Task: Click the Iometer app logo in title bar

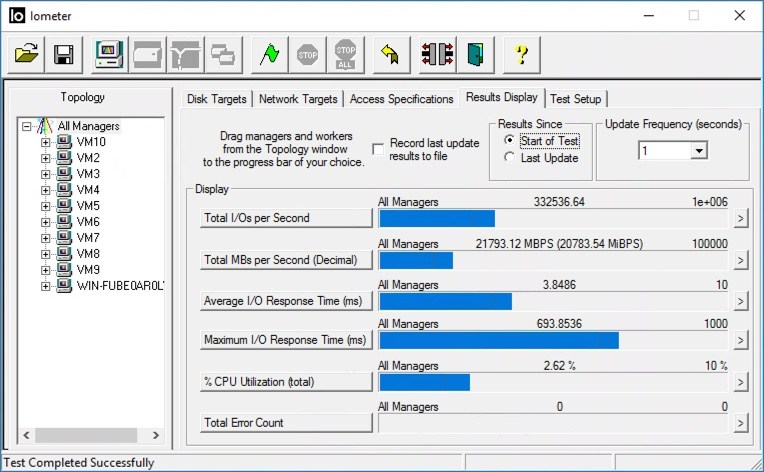Action: click(x=17, y=16)
